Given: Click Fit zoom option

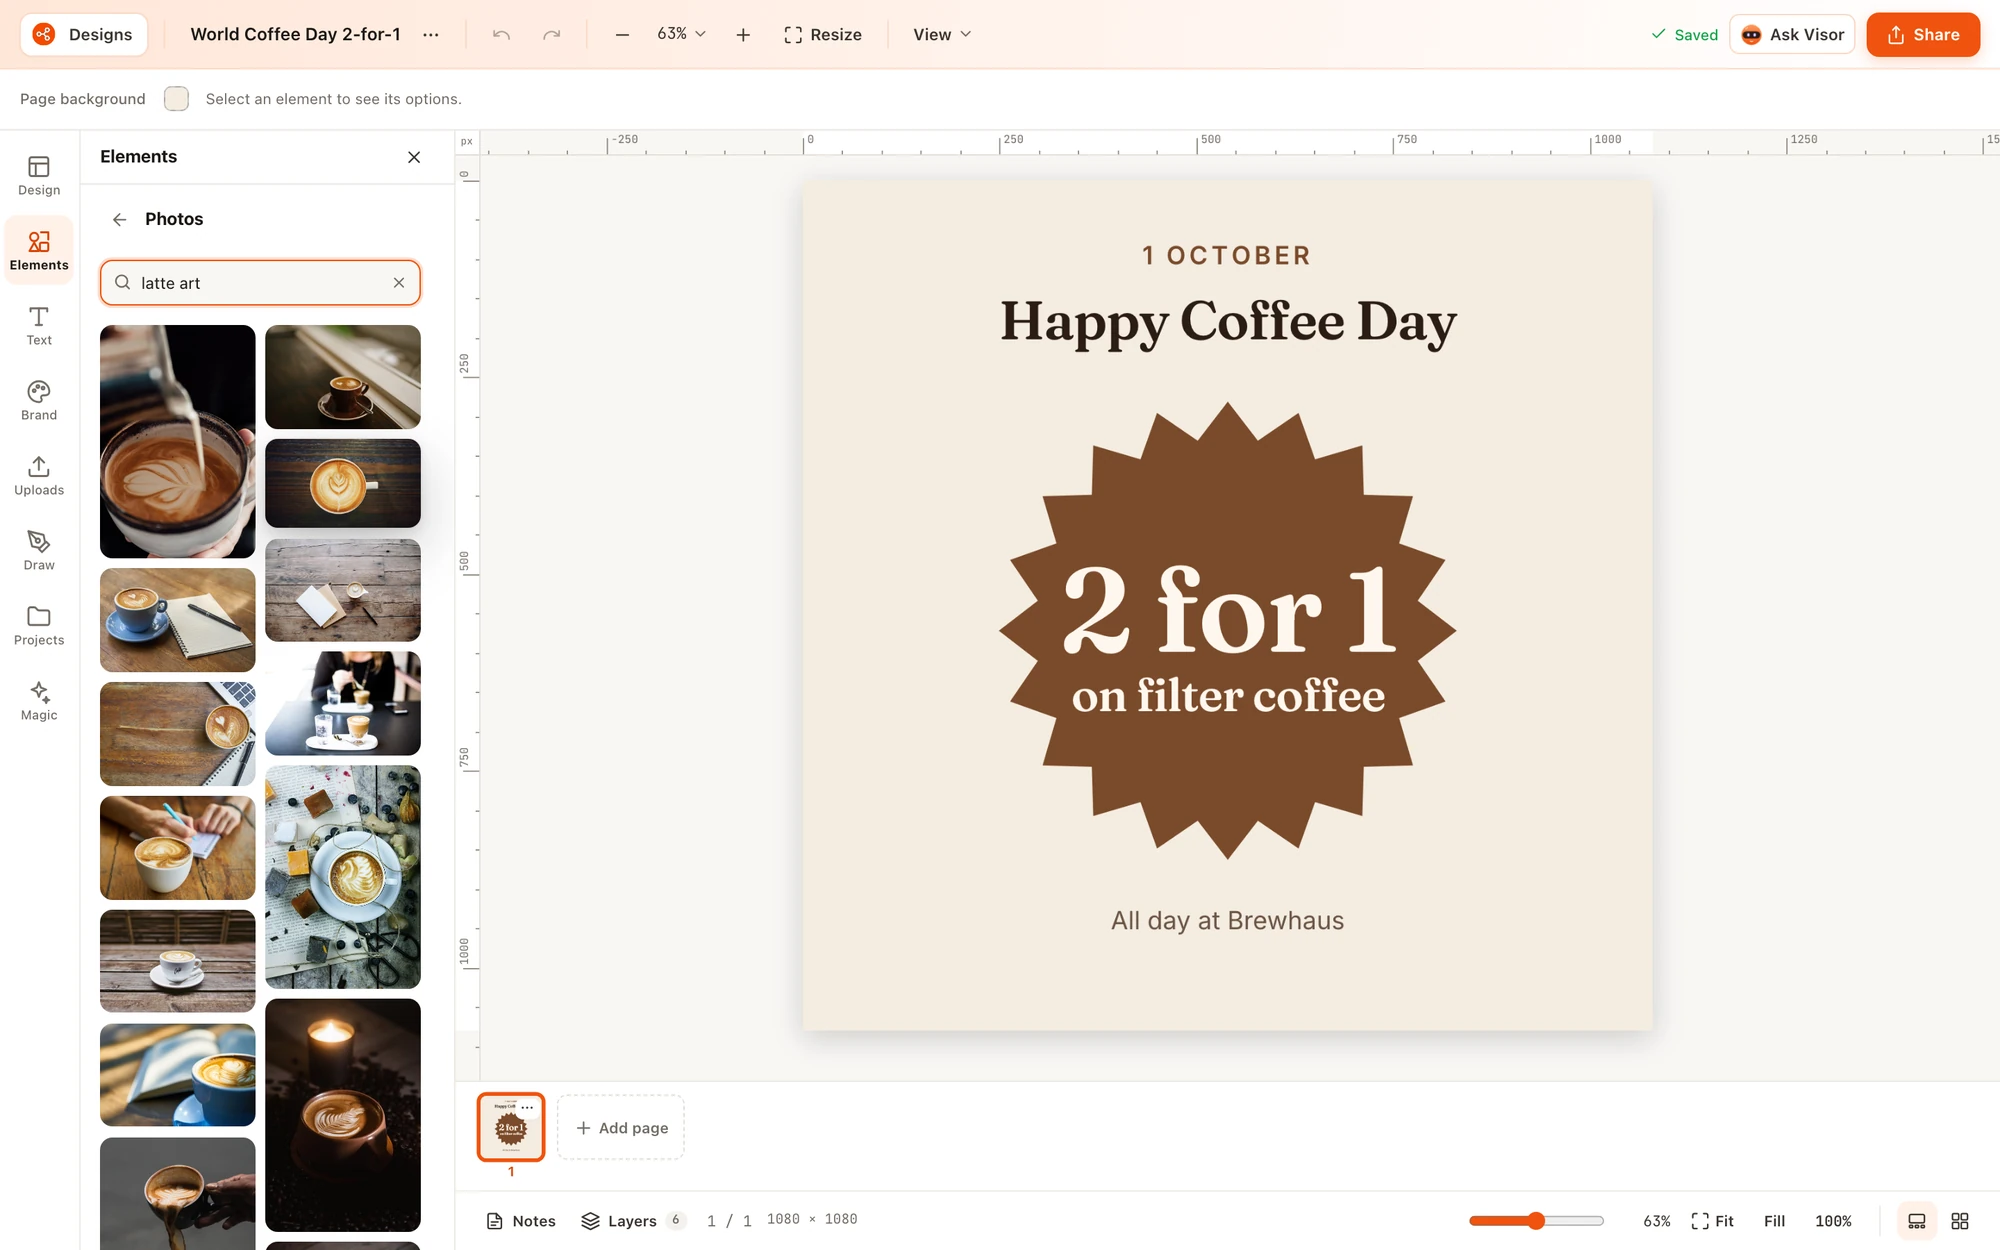Looking at the screenshot, I should coord(1713,1221).
